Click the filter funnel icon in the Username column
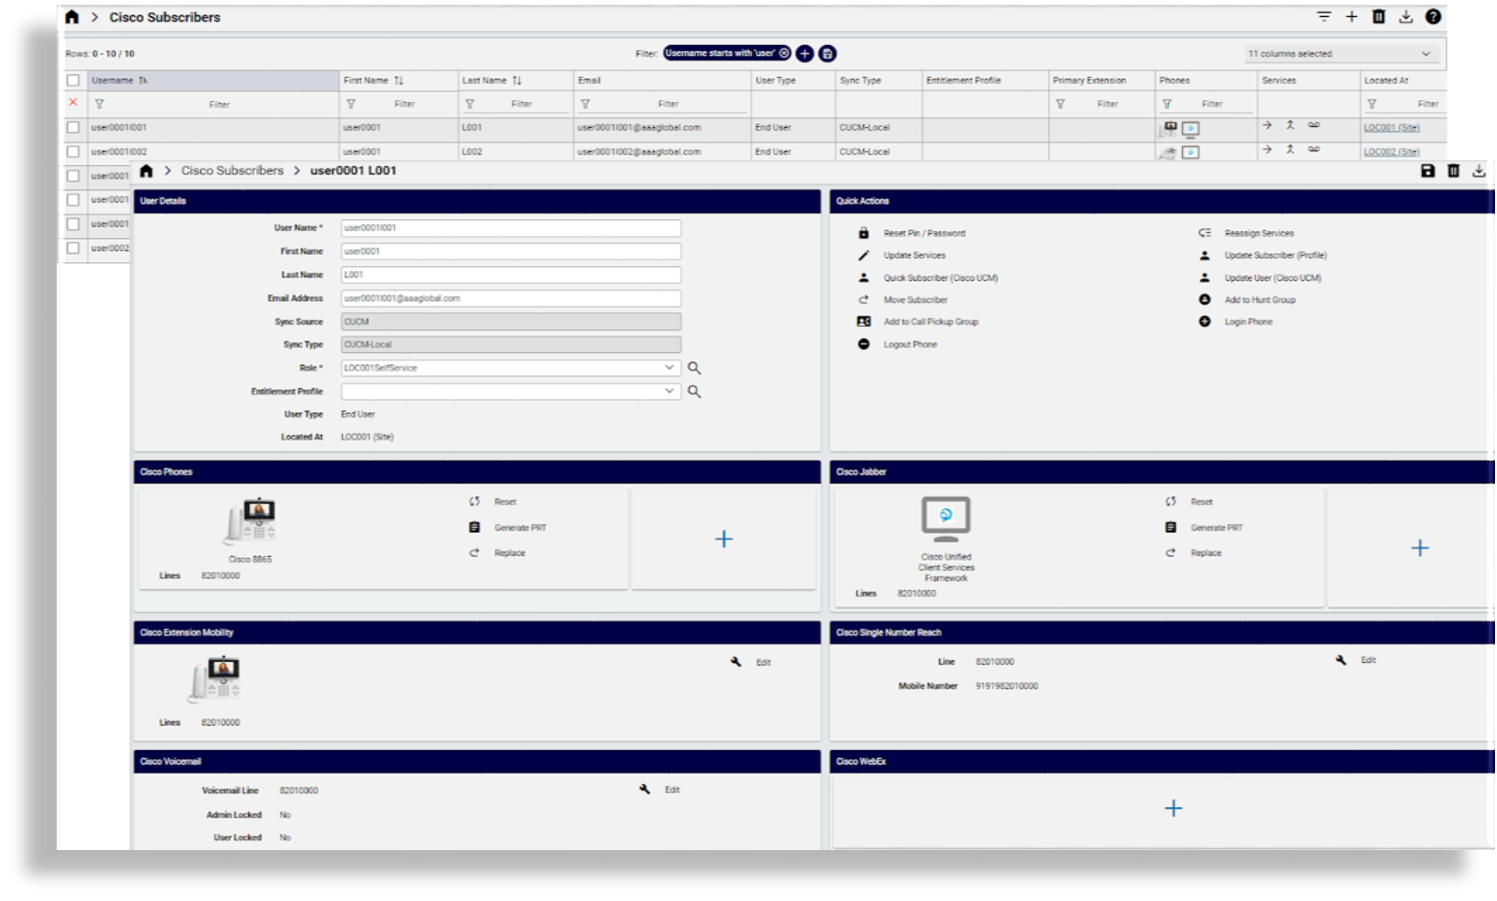 click(99, 104)
